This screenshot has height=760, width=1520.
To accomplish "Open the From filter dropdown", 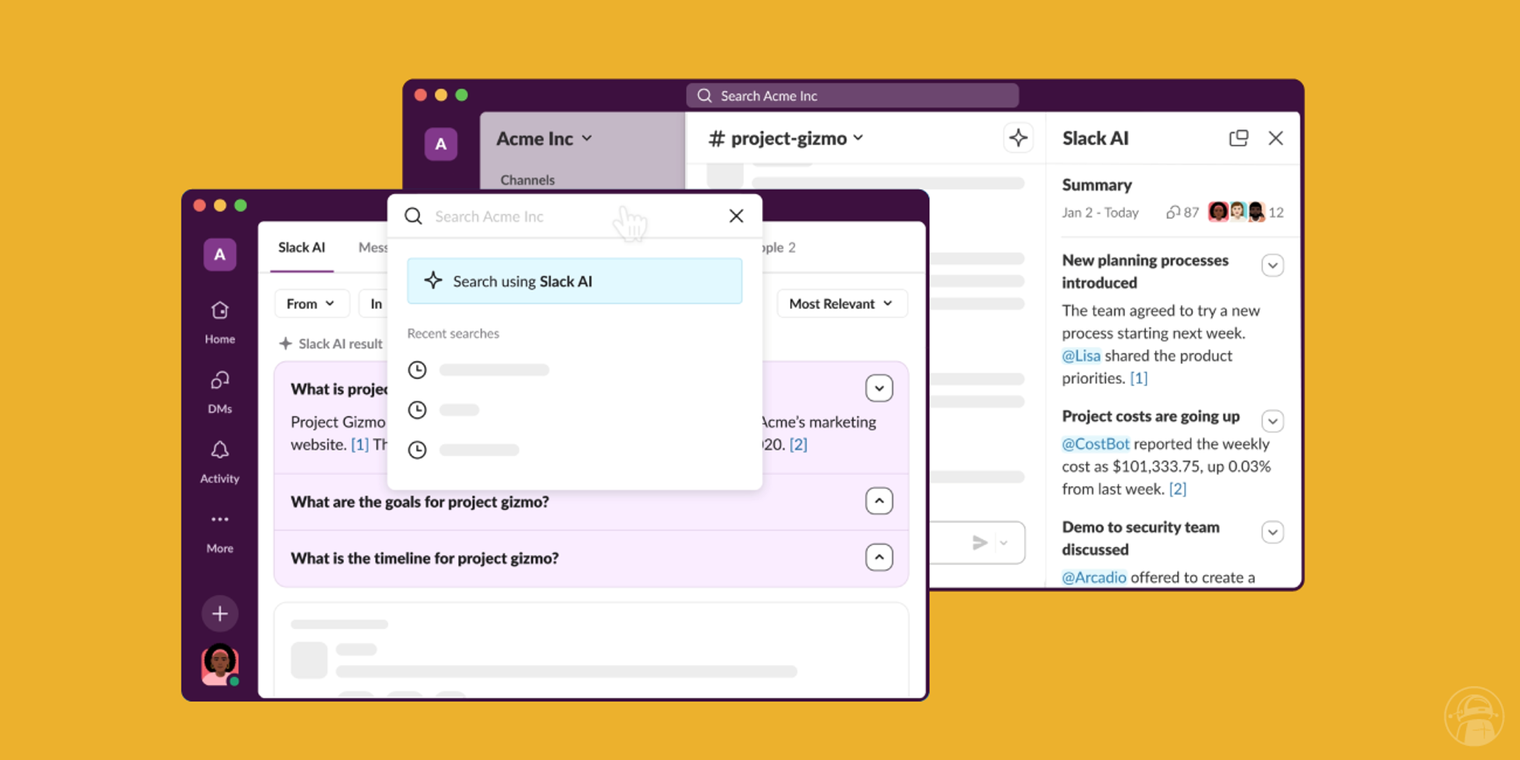I will click(312, 303).
